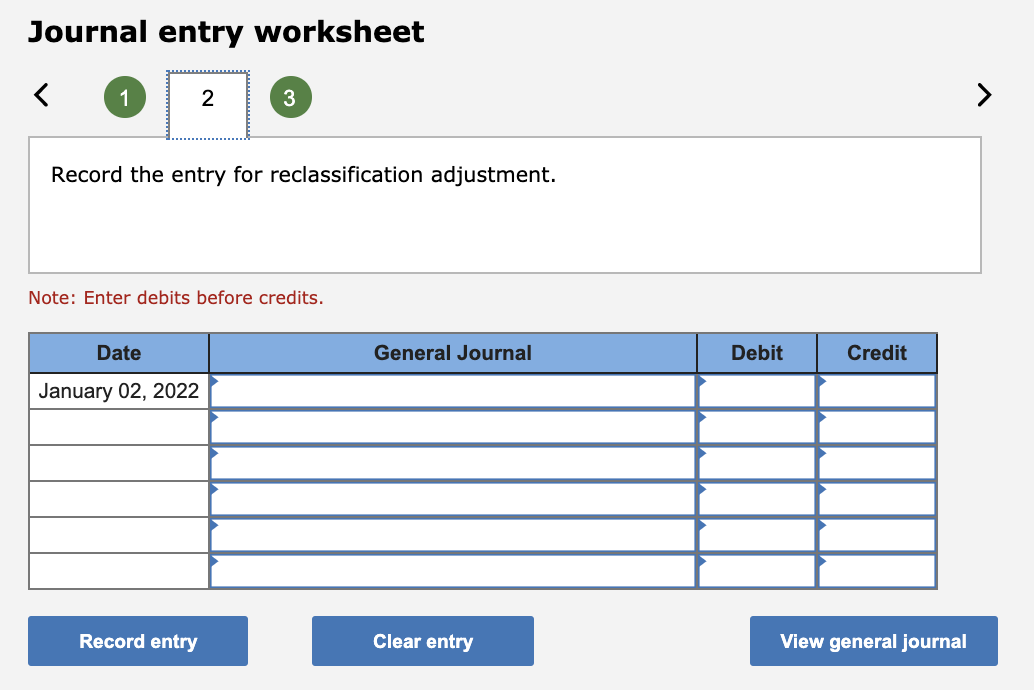The height and width of the screenshot is (690, 1034).
Task: Select the reclassification adjustment instruction text box
Action: click(x=505, y=204)
